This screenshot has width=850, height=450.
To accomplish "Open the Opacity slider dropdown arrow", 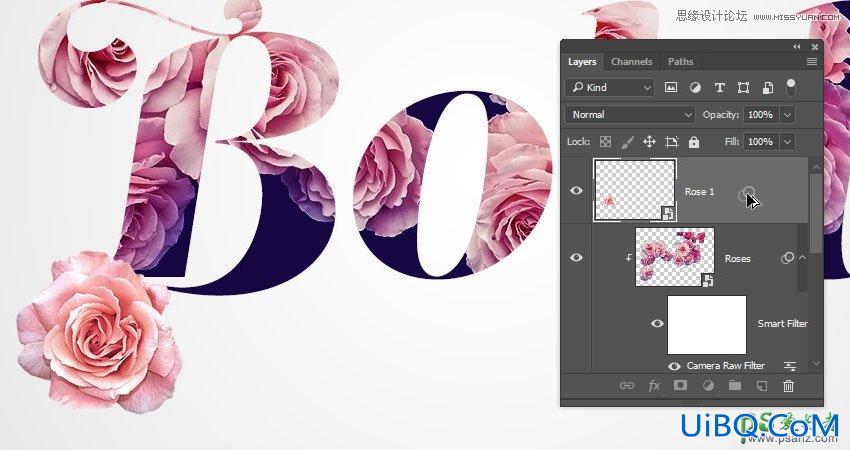I will coord(787,114).
